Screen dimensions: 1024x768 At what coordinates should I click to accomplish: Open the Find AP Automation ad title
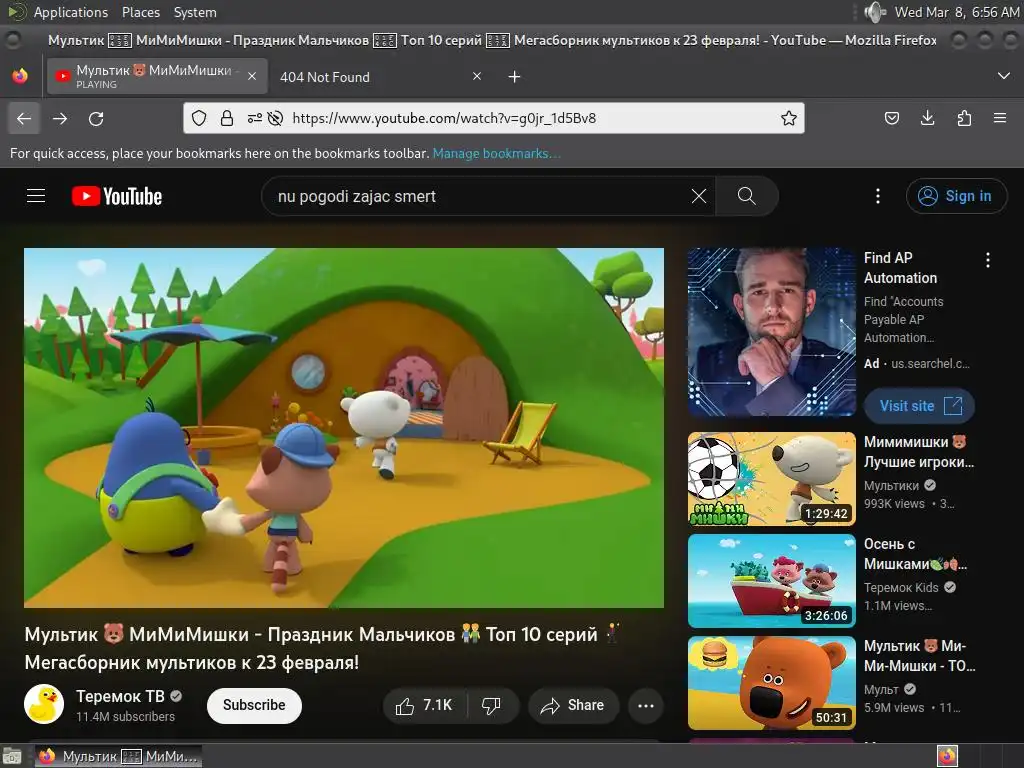[x=901, y=268]
